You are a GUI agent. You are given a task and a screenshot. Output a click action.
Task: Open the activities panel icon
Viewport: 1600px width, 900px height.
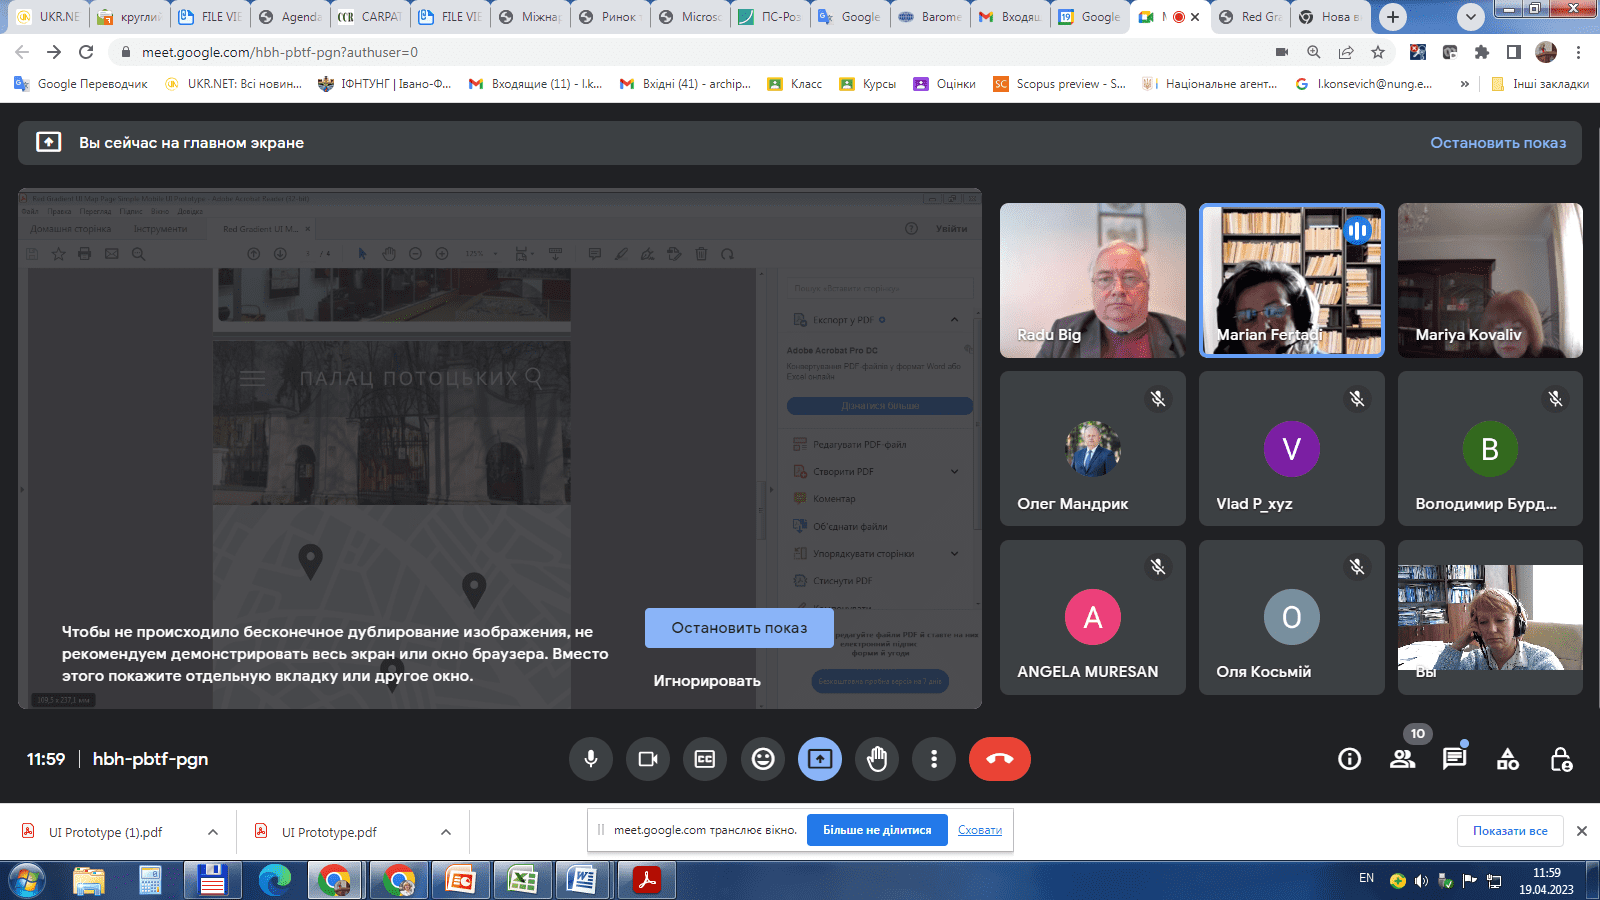point(1507,759)
